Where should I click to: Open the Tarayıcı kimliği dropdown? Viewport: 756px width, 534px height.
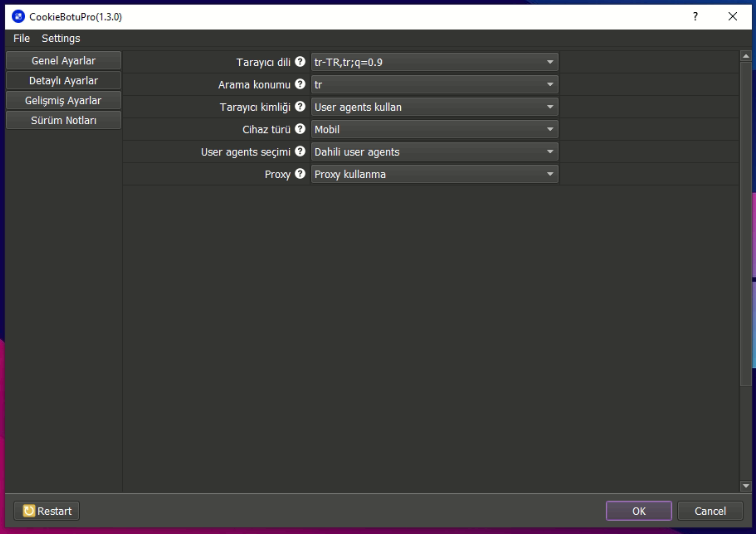(x=434, y=107)
